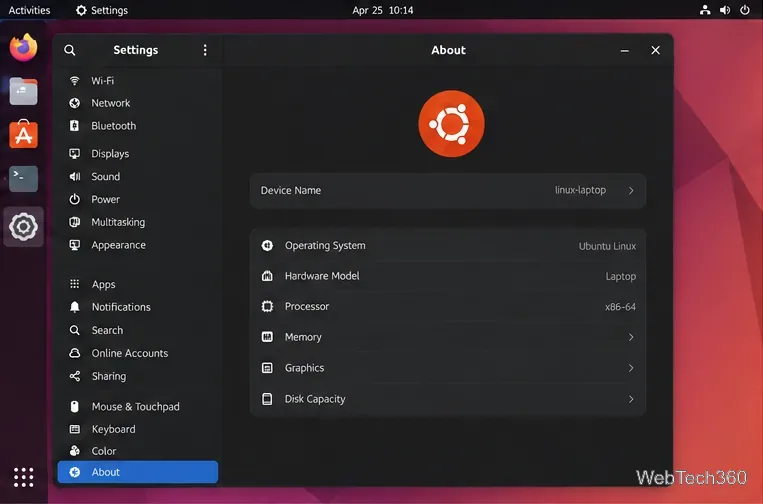
Task: Click the Sharing icon in sidebar
Action: pyautogui.click(x=74, y=376)
